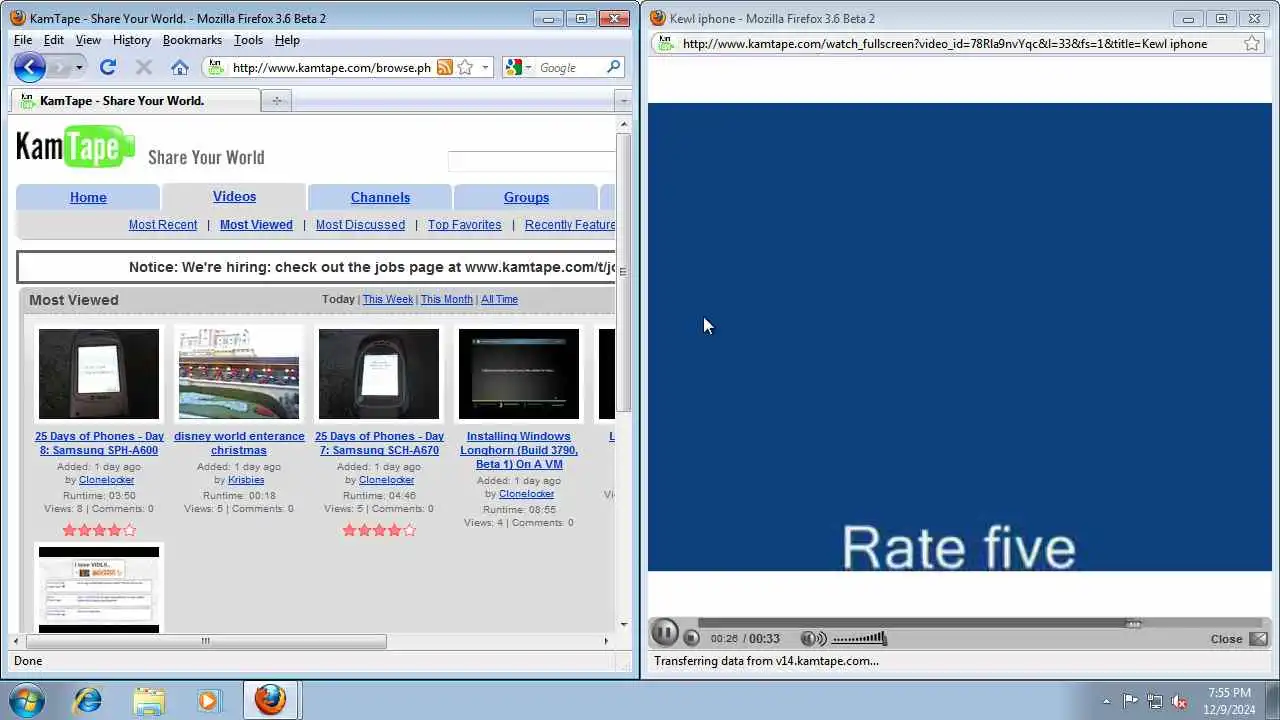Viewport: 1280px width, 720px height.
Task: Click the star rating under SCH-A670 video
Action: click(379, 530)
